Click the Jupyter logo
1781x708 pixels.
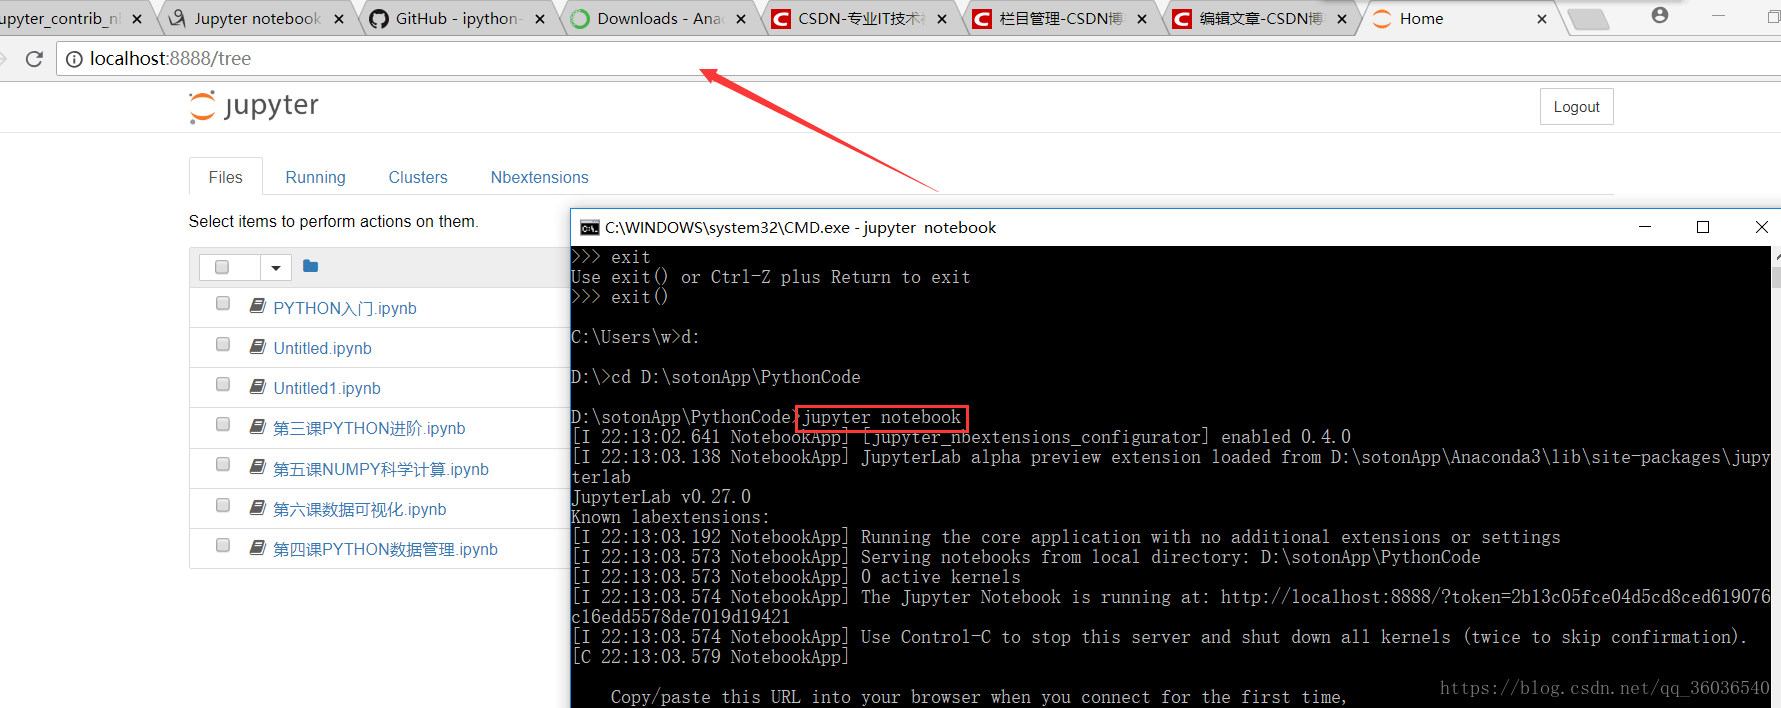pyautogui.click(x=254, y=106)
